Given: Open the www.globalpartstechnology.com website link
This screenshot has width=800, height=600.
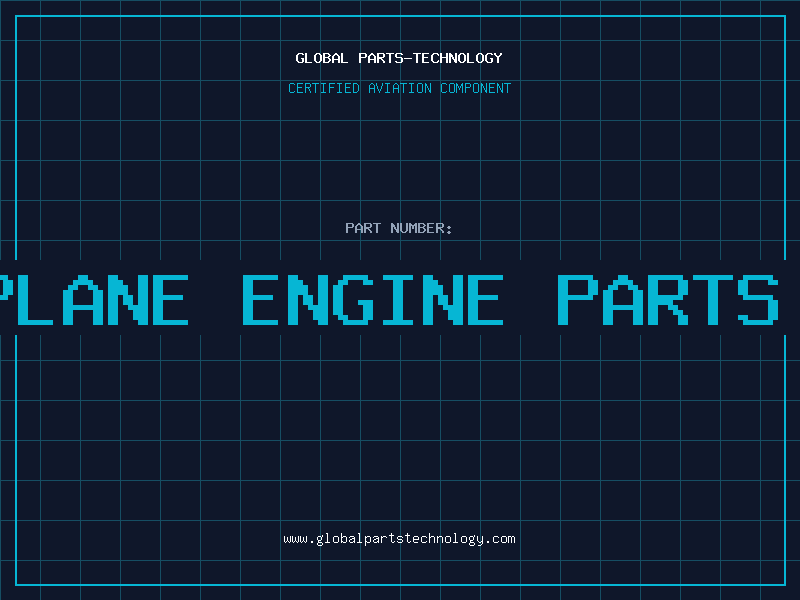Looking at the screenshot, I should [399, 539].
